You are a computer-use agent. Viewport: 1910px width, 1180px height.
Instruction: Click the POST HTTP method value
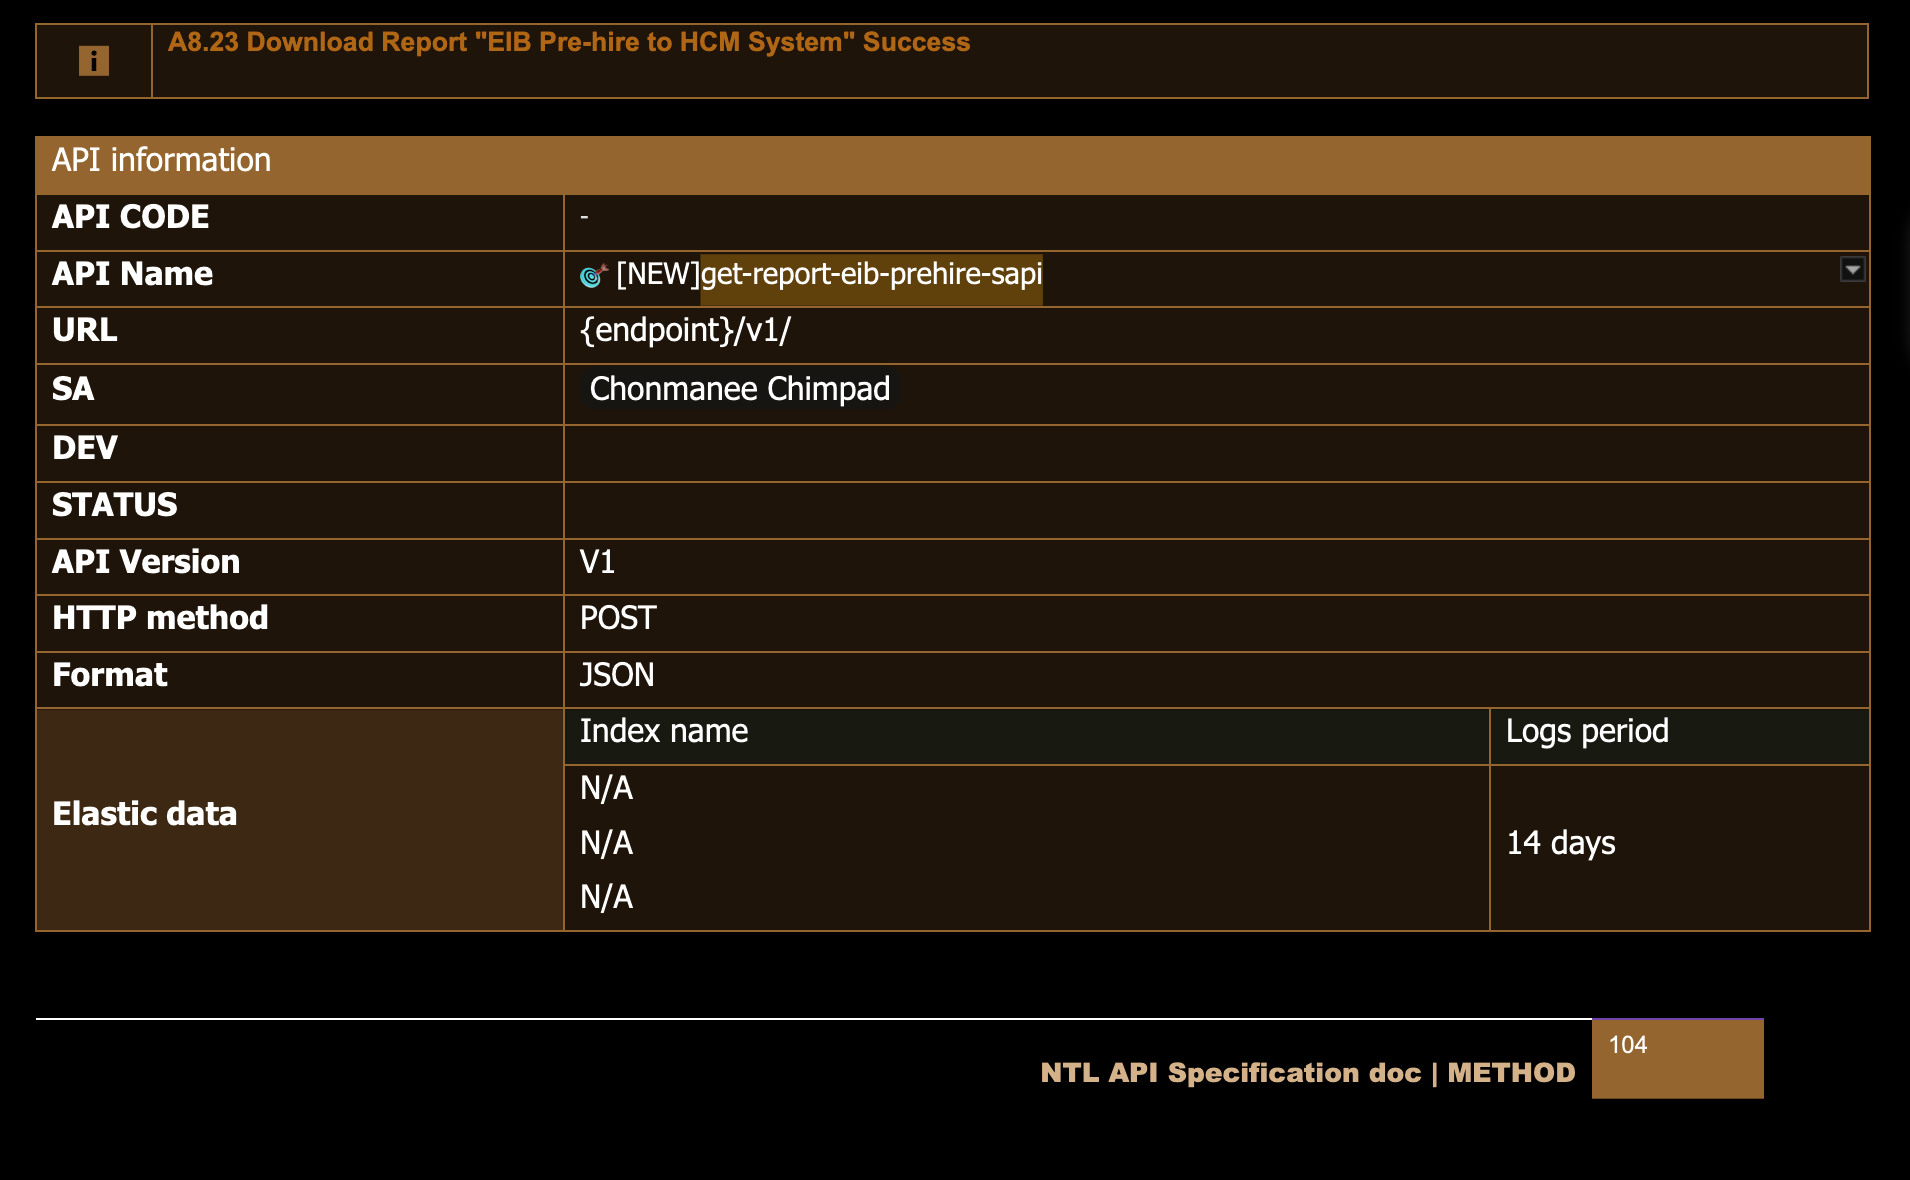click(x=618, y=618)
